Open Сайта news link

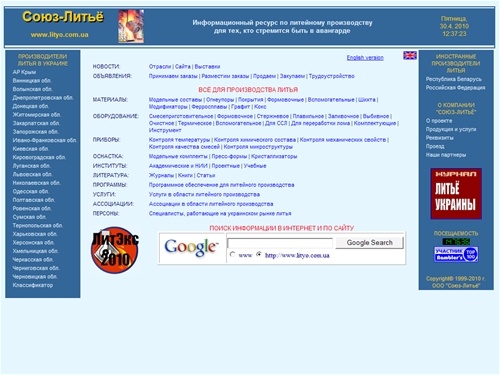(183, 67)
